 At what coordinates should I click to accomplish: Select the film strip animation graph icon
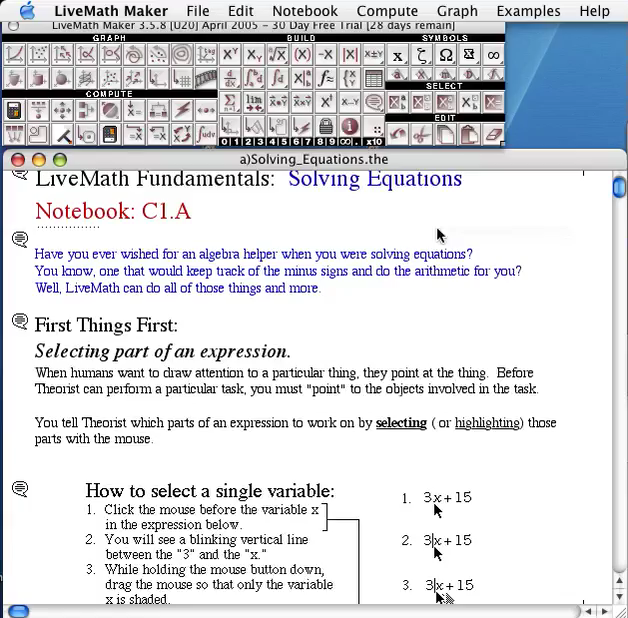tap(205, 77)
